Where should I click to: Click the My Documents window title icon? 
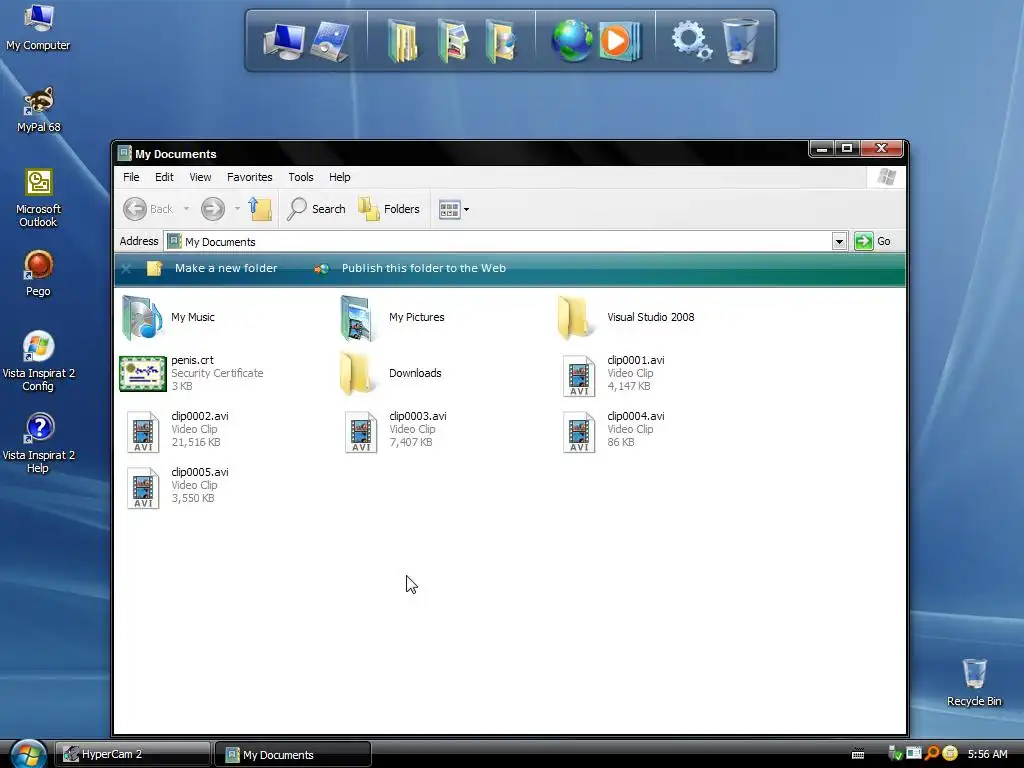[124, 153]
